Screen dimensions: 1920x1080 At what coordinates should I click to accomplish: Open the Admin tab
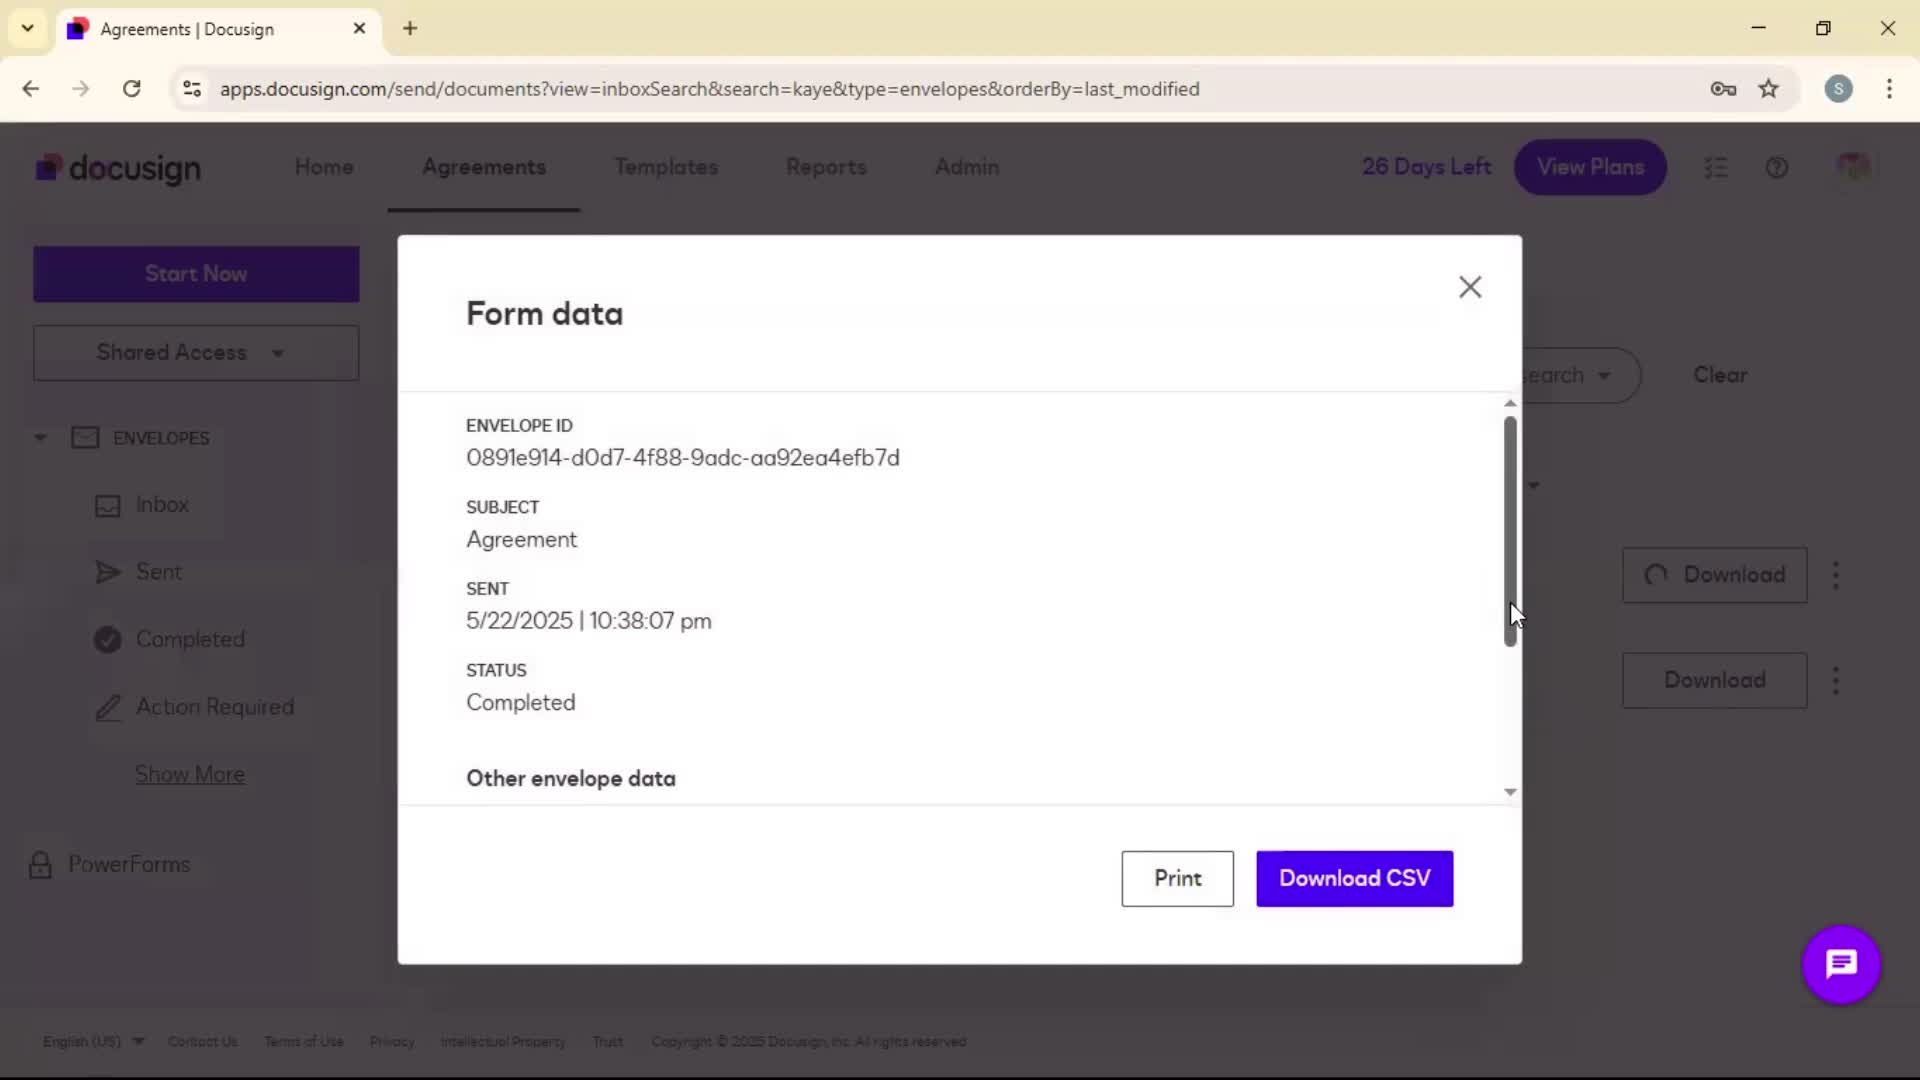967,167
